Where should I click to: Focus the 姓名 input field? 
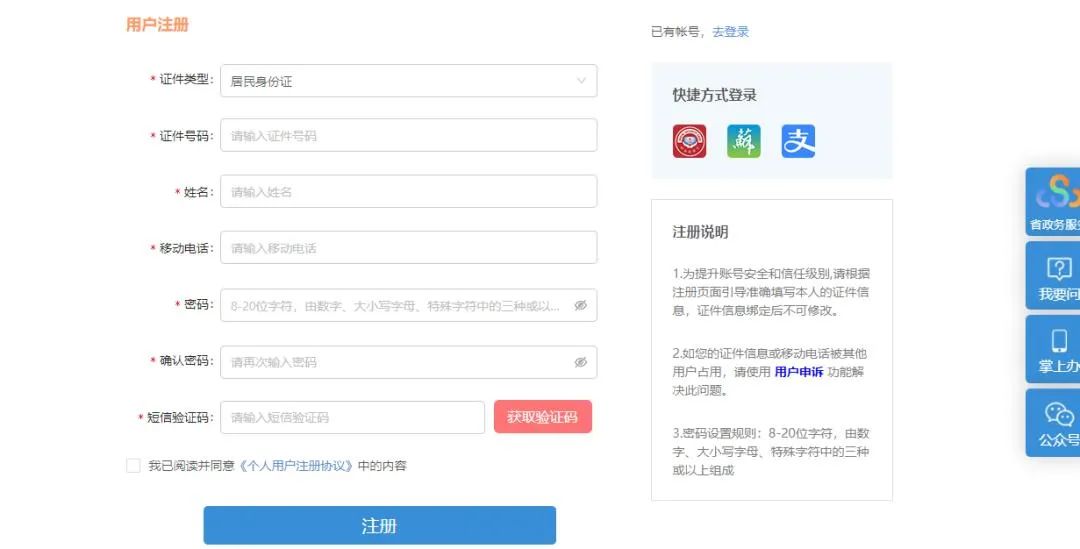click(408, 191)
